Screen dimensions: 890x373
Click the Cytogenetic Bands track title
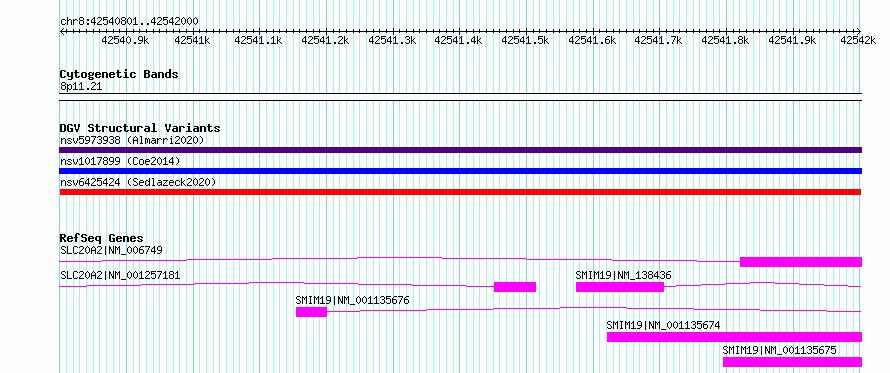(x=119, y=74)
